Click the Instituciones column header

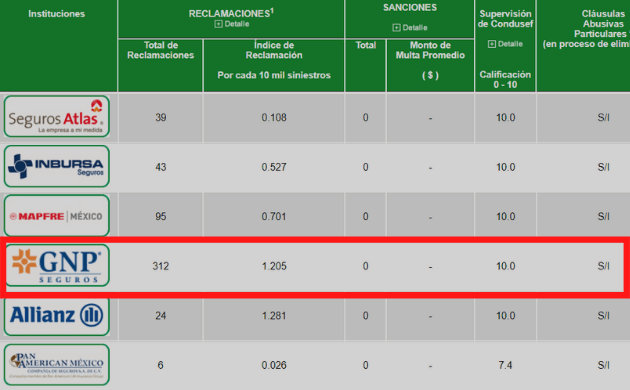[57, 14]
